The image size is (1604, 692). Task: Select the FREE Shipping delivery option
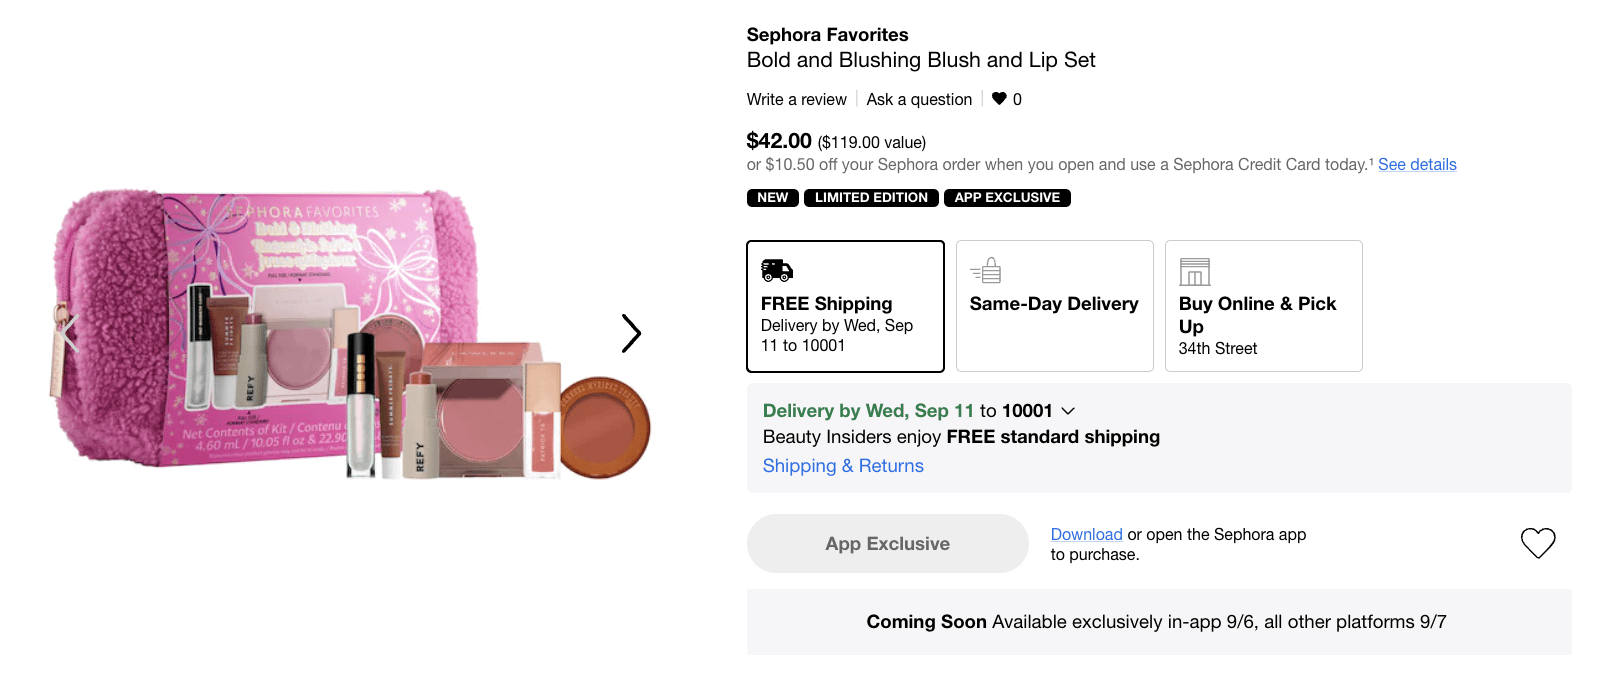(x=845, y=306)
